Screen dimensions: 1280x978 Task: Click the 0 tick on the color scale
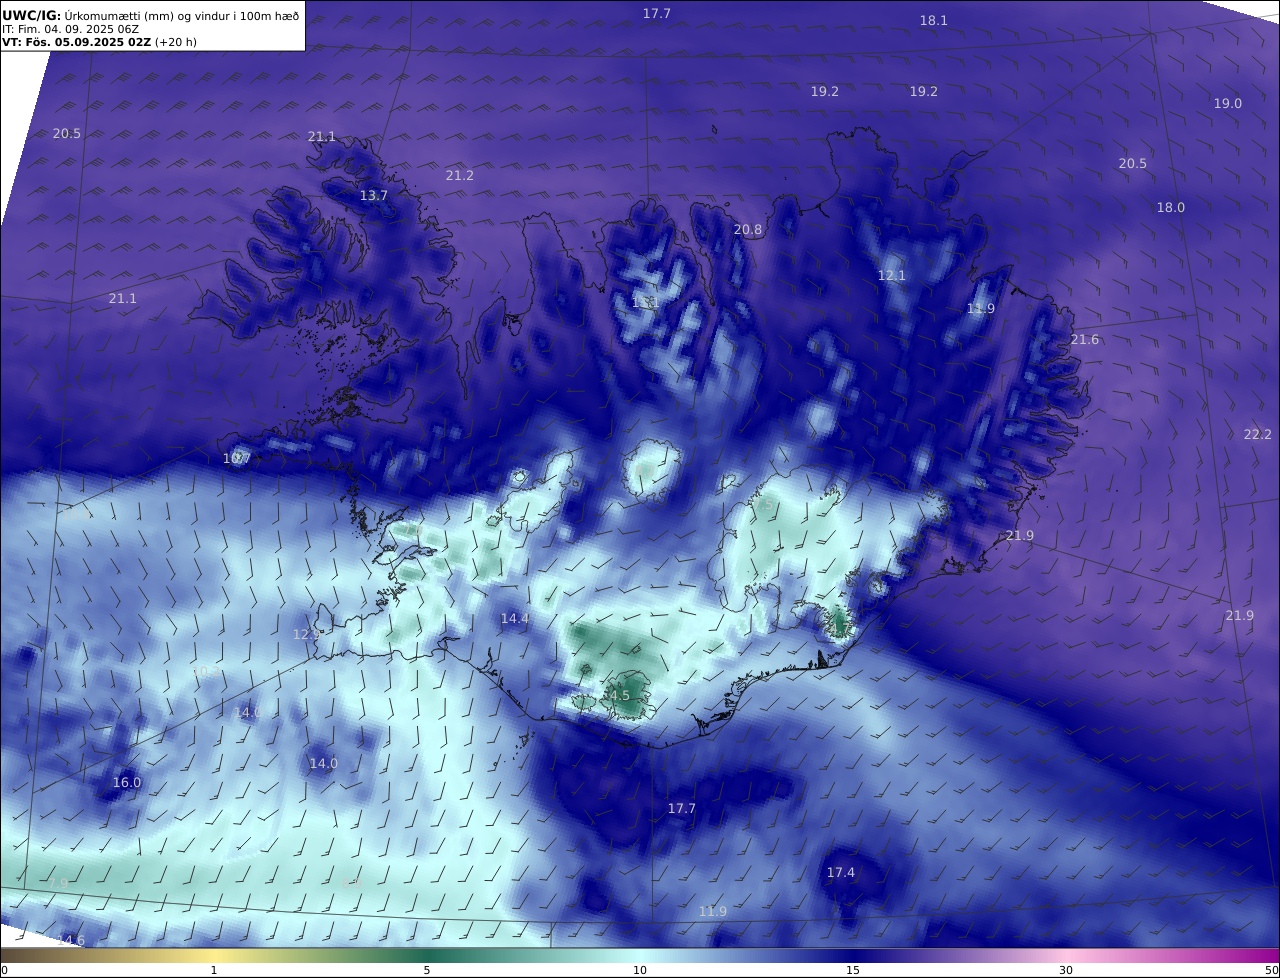(4, 970)
